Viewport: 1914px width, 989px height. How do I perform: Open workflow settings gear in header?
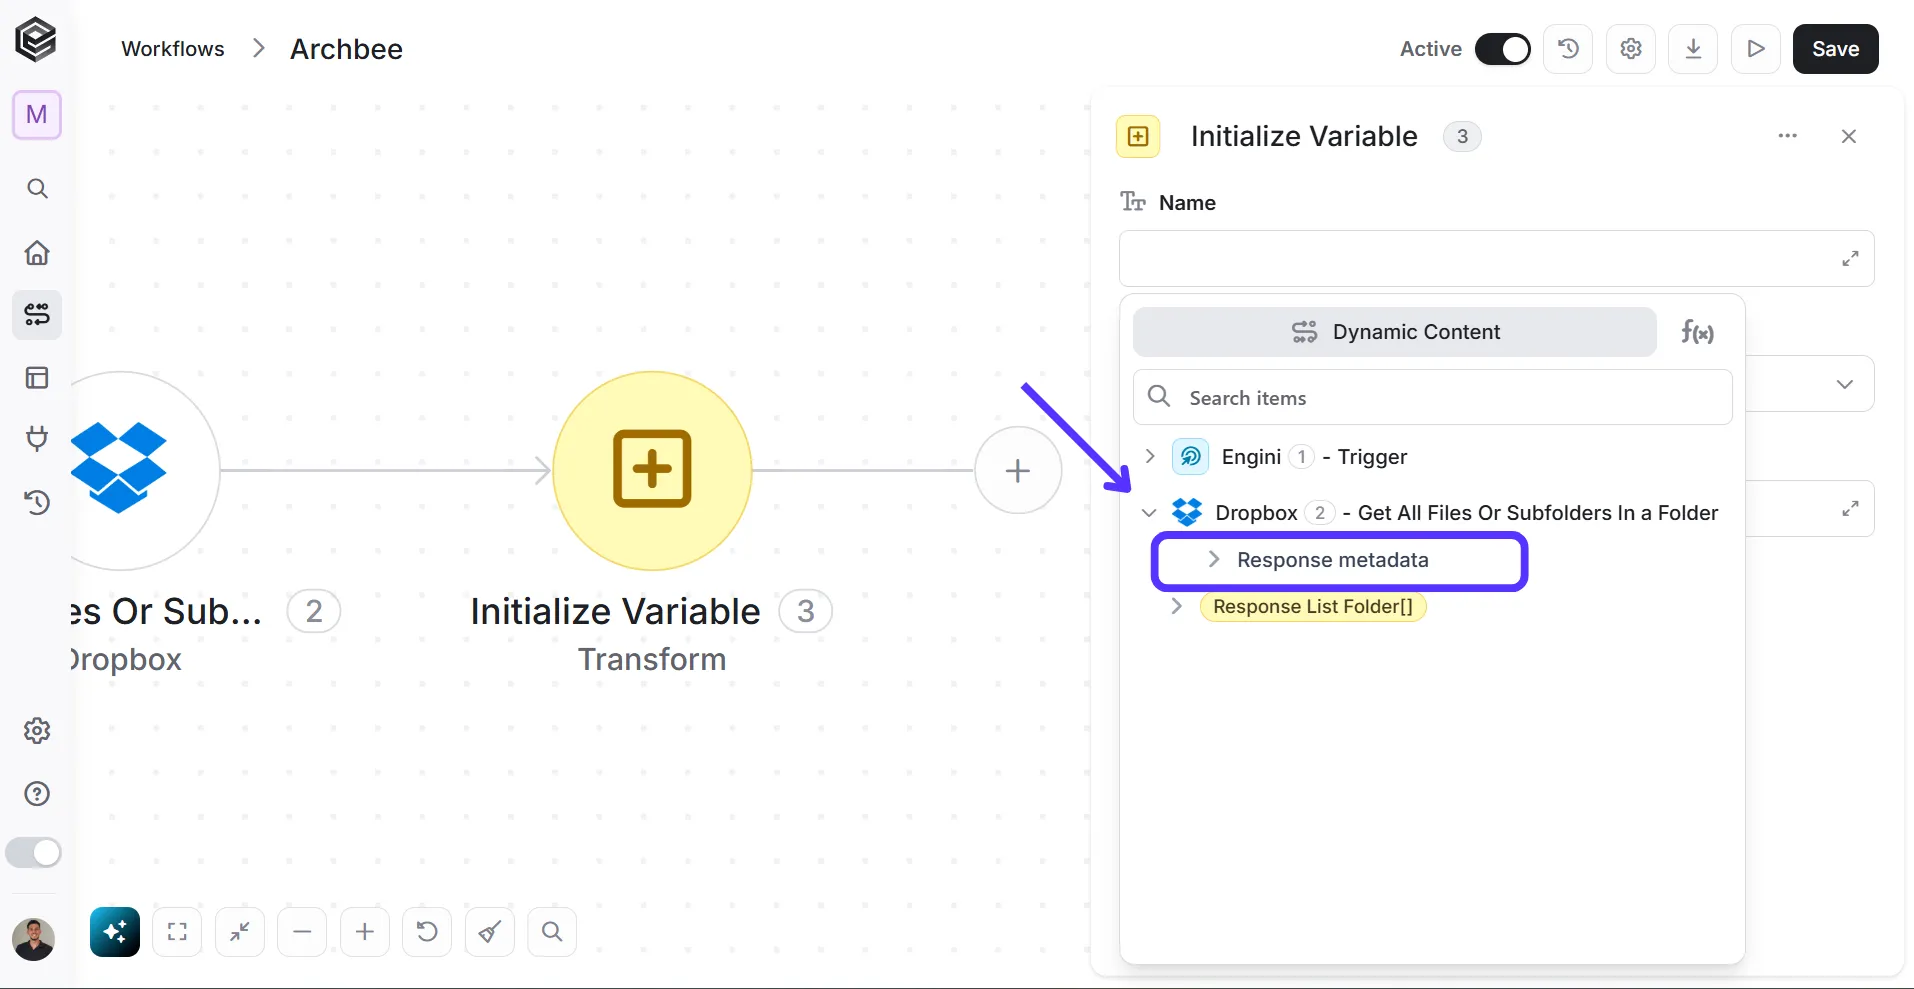coord(1631,49)
